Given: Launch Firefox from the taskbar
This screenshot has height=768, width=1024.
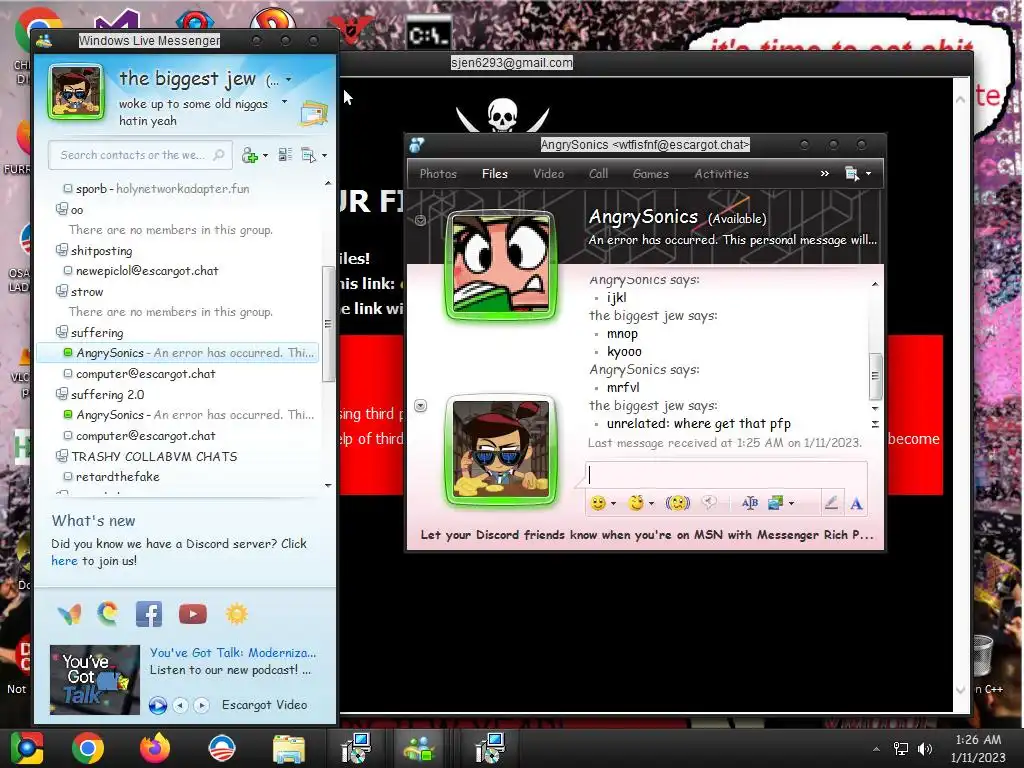Looking at the screenshot, I should tap(155, 748).
